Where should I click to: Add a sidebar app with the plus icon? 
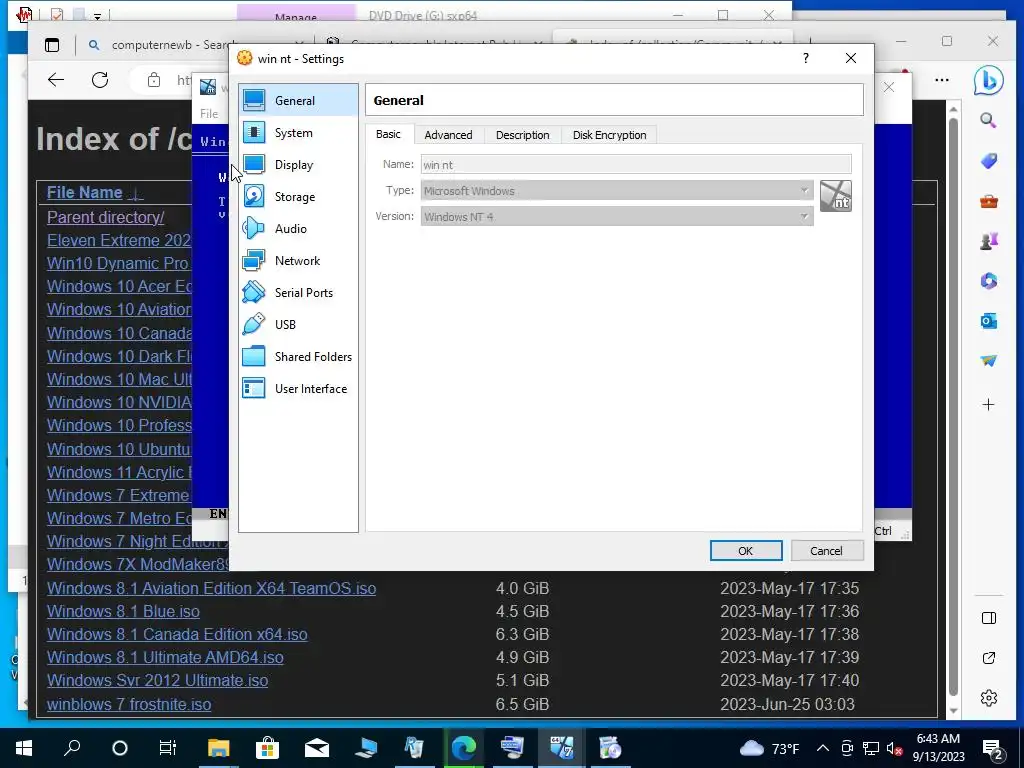click(x=989, y=405)
